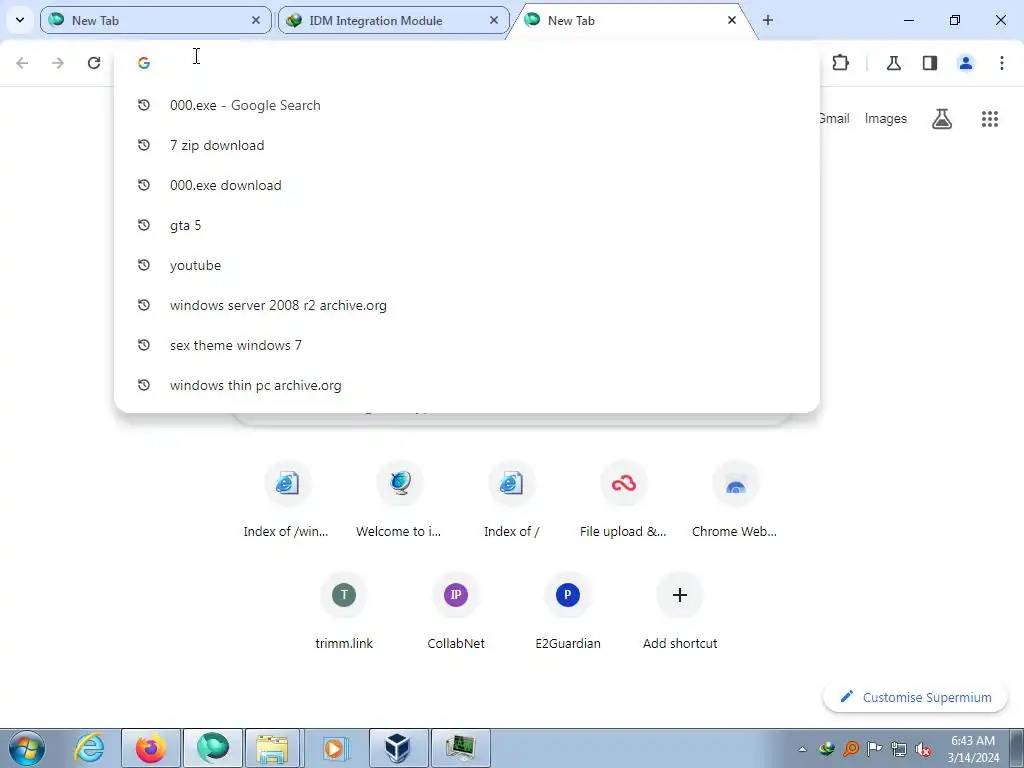Viewport: 1024px width, 768px height.
Task: Launch Internet Explorer from taskbar
Action: click(89, 748)
